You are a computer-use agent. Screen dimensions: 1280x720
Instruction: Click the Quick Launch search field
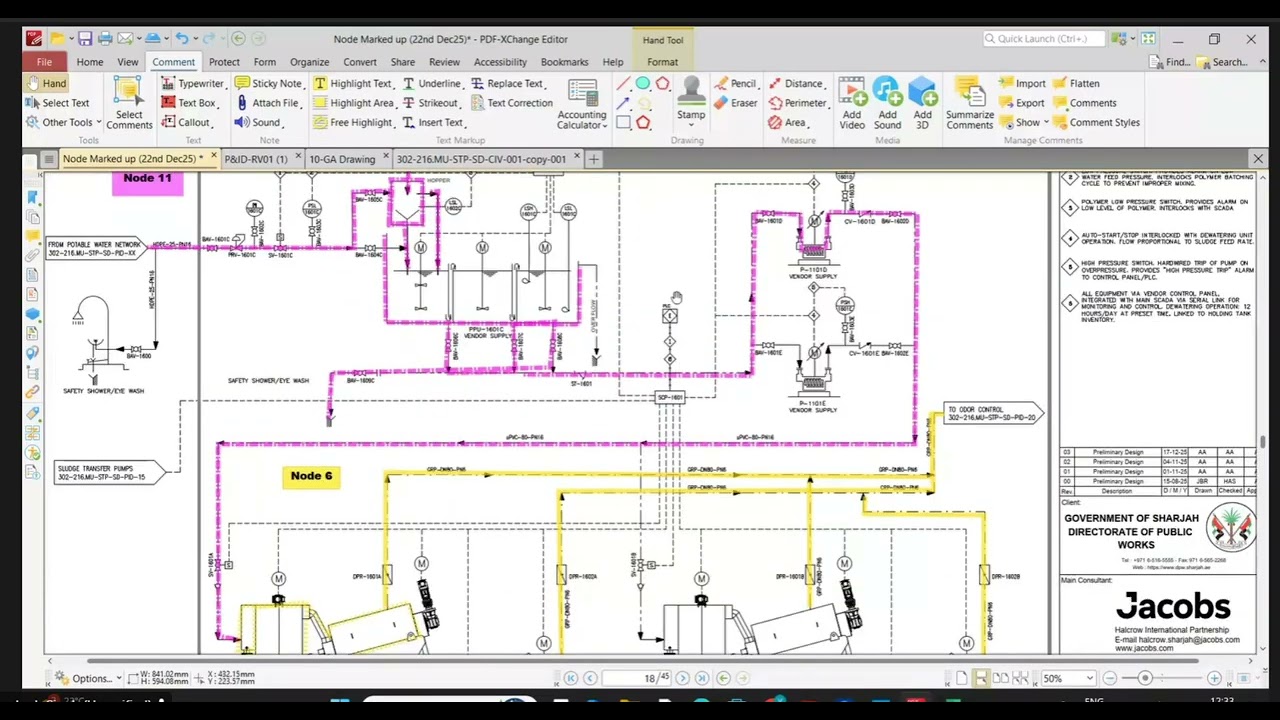click(x=1043, y=39)
